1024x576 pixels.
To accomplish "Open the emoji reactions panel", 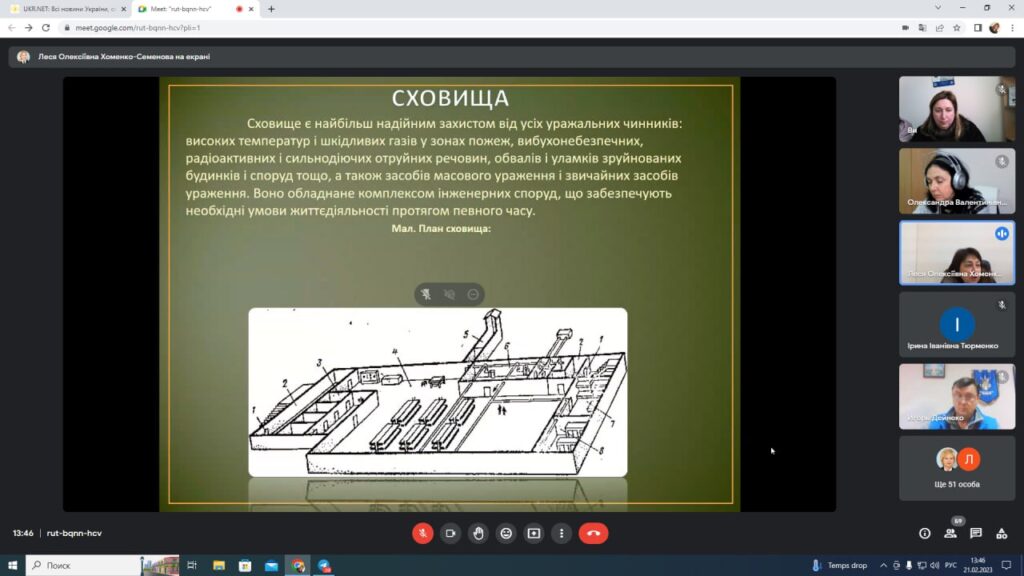I will (x=507, y=533).
